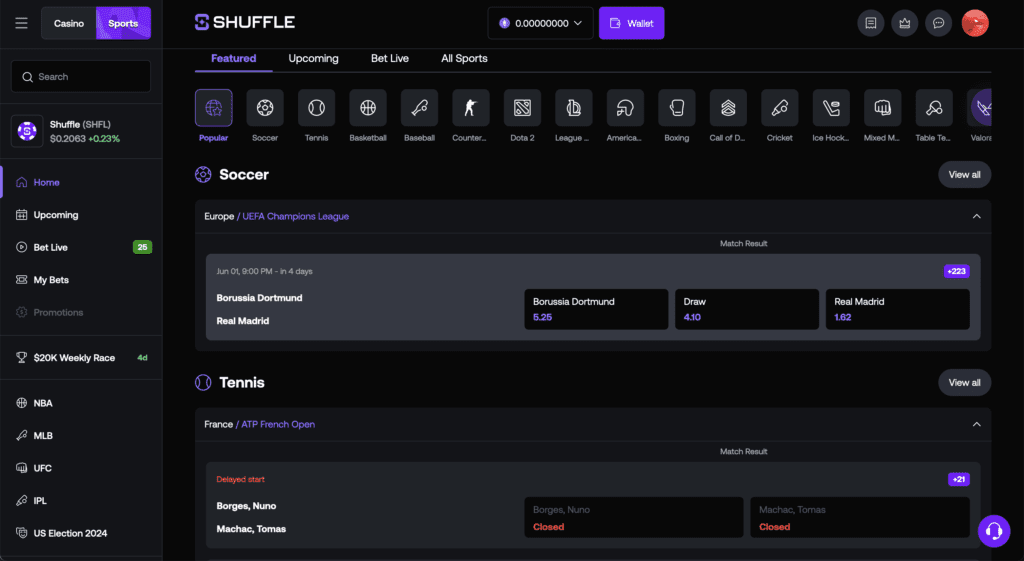The image size is (1024, 561).
Task: Click View all for Tennis
Action: point(965,383)
